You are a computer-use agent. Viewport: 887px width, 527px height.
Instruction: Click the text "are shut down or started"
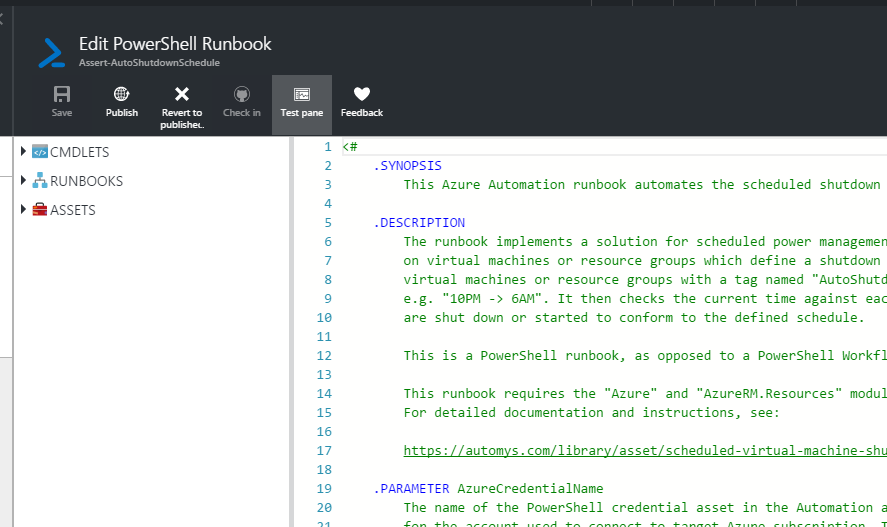pos(496,318)
